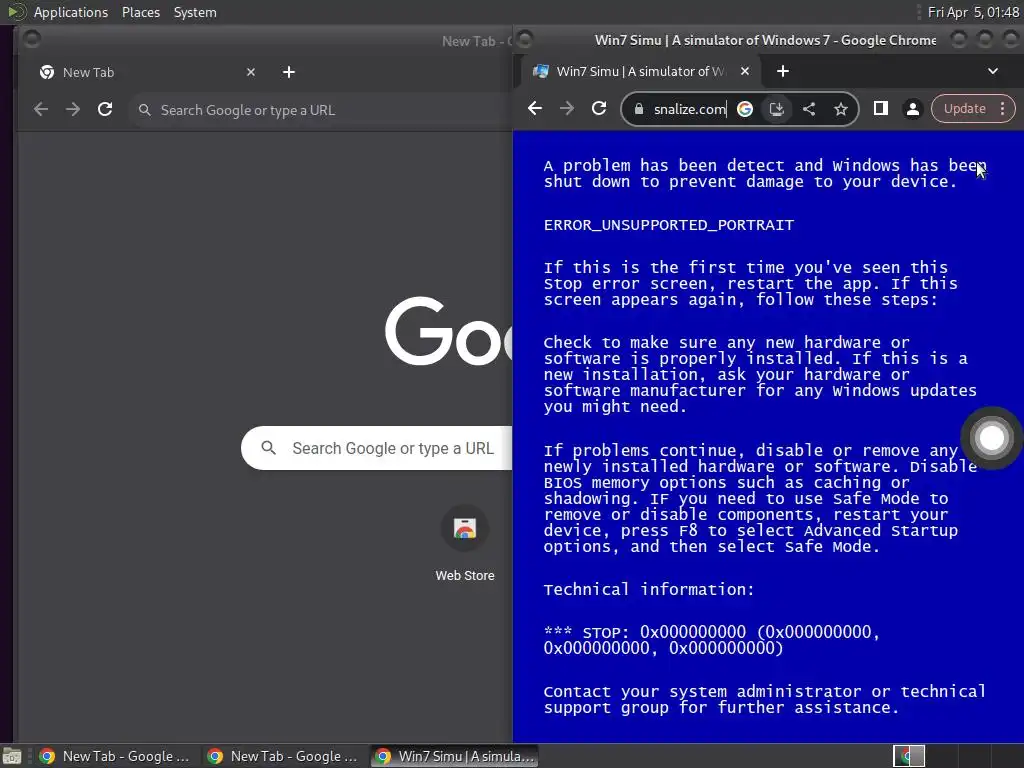The height and width of the screenshot is (768, 1024).
Task: Click the Google icon in the address bar
Action: click(x=744, y=109)
